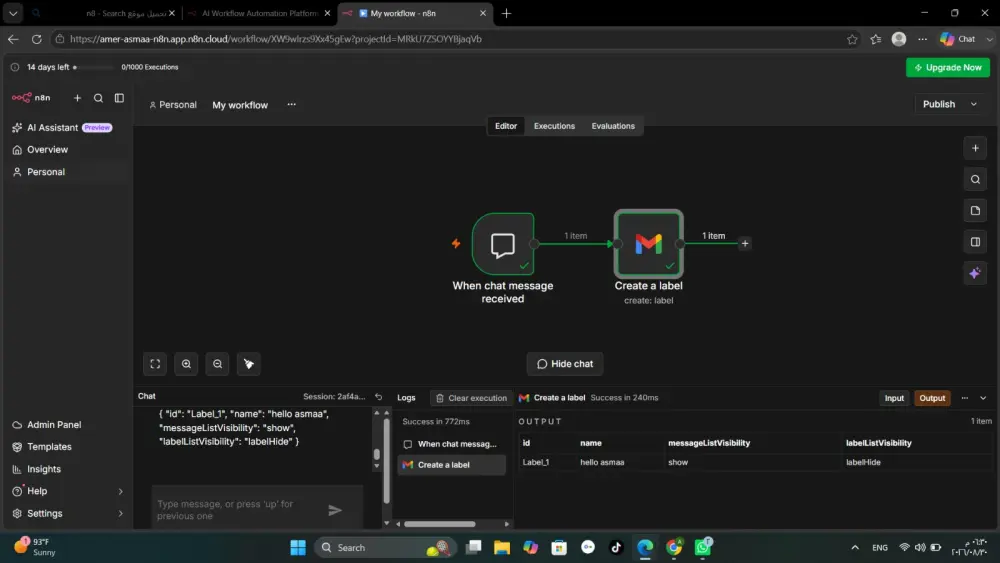Click the logs horizontal scrollbar
The image size is (1000, 563).
(x=439, y=524)
